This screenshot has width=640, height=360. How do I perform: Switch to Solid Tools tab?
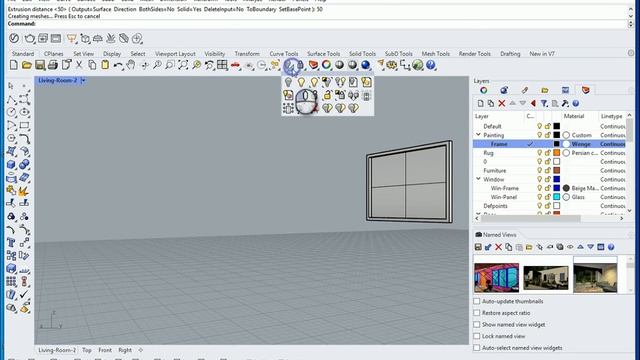362,53
